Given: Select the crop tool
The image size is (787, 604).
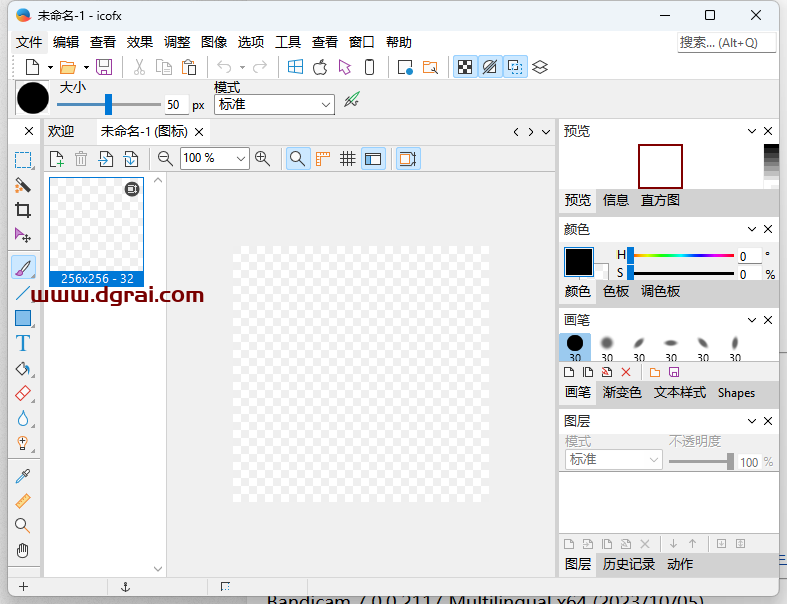Looking at the screenshot, I should tap(23, 210).
